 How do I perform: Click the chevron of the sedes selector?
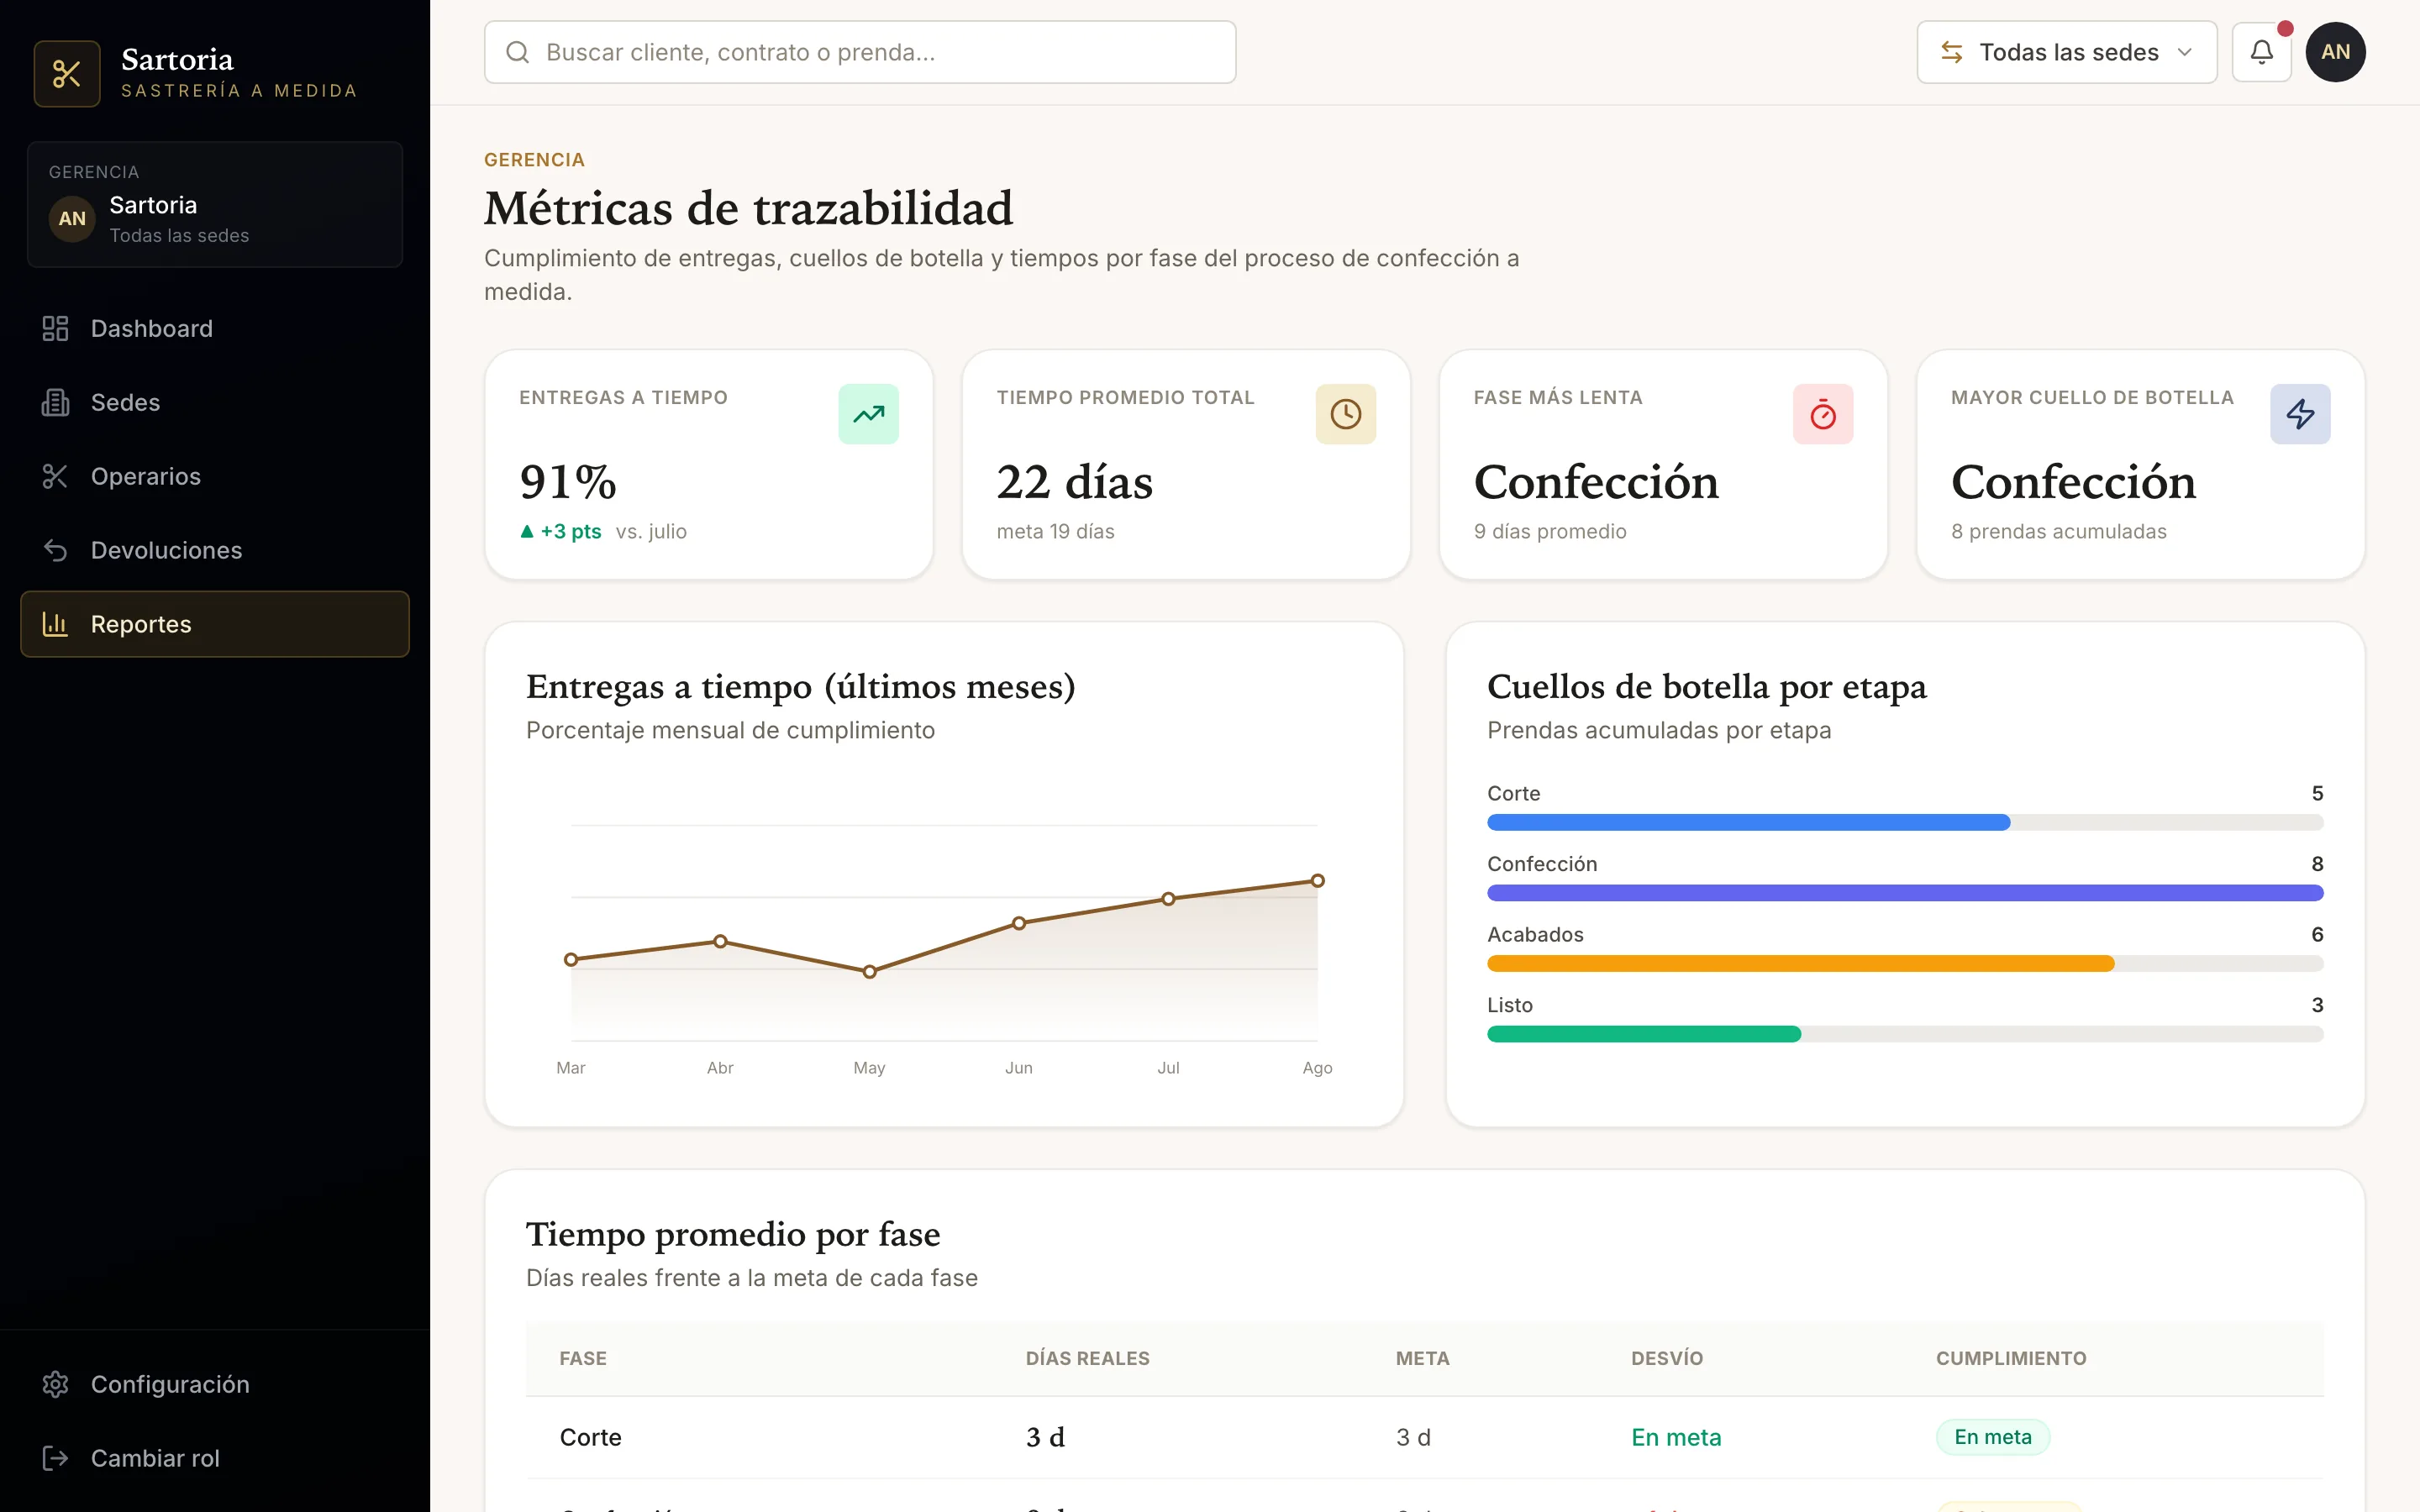tap(2184, 52)
